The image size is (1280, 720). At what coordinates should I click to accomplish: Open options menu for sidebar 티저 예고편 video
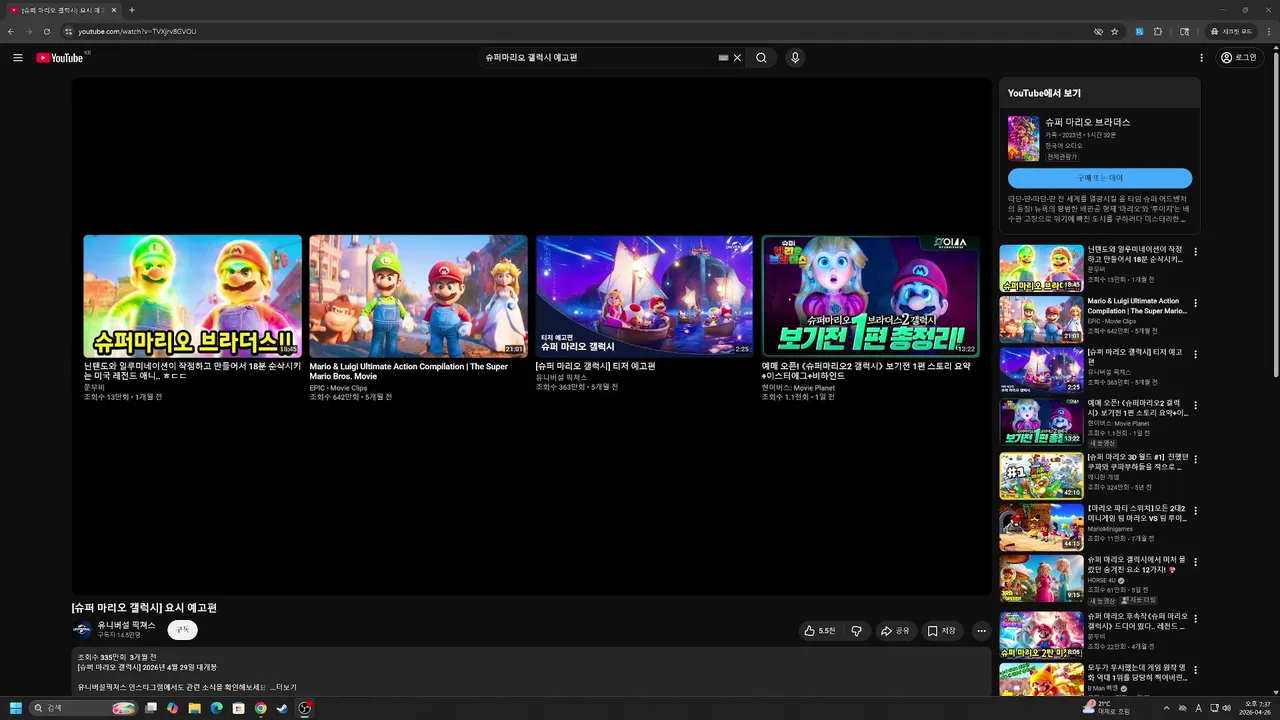[x=1195, y=354]
